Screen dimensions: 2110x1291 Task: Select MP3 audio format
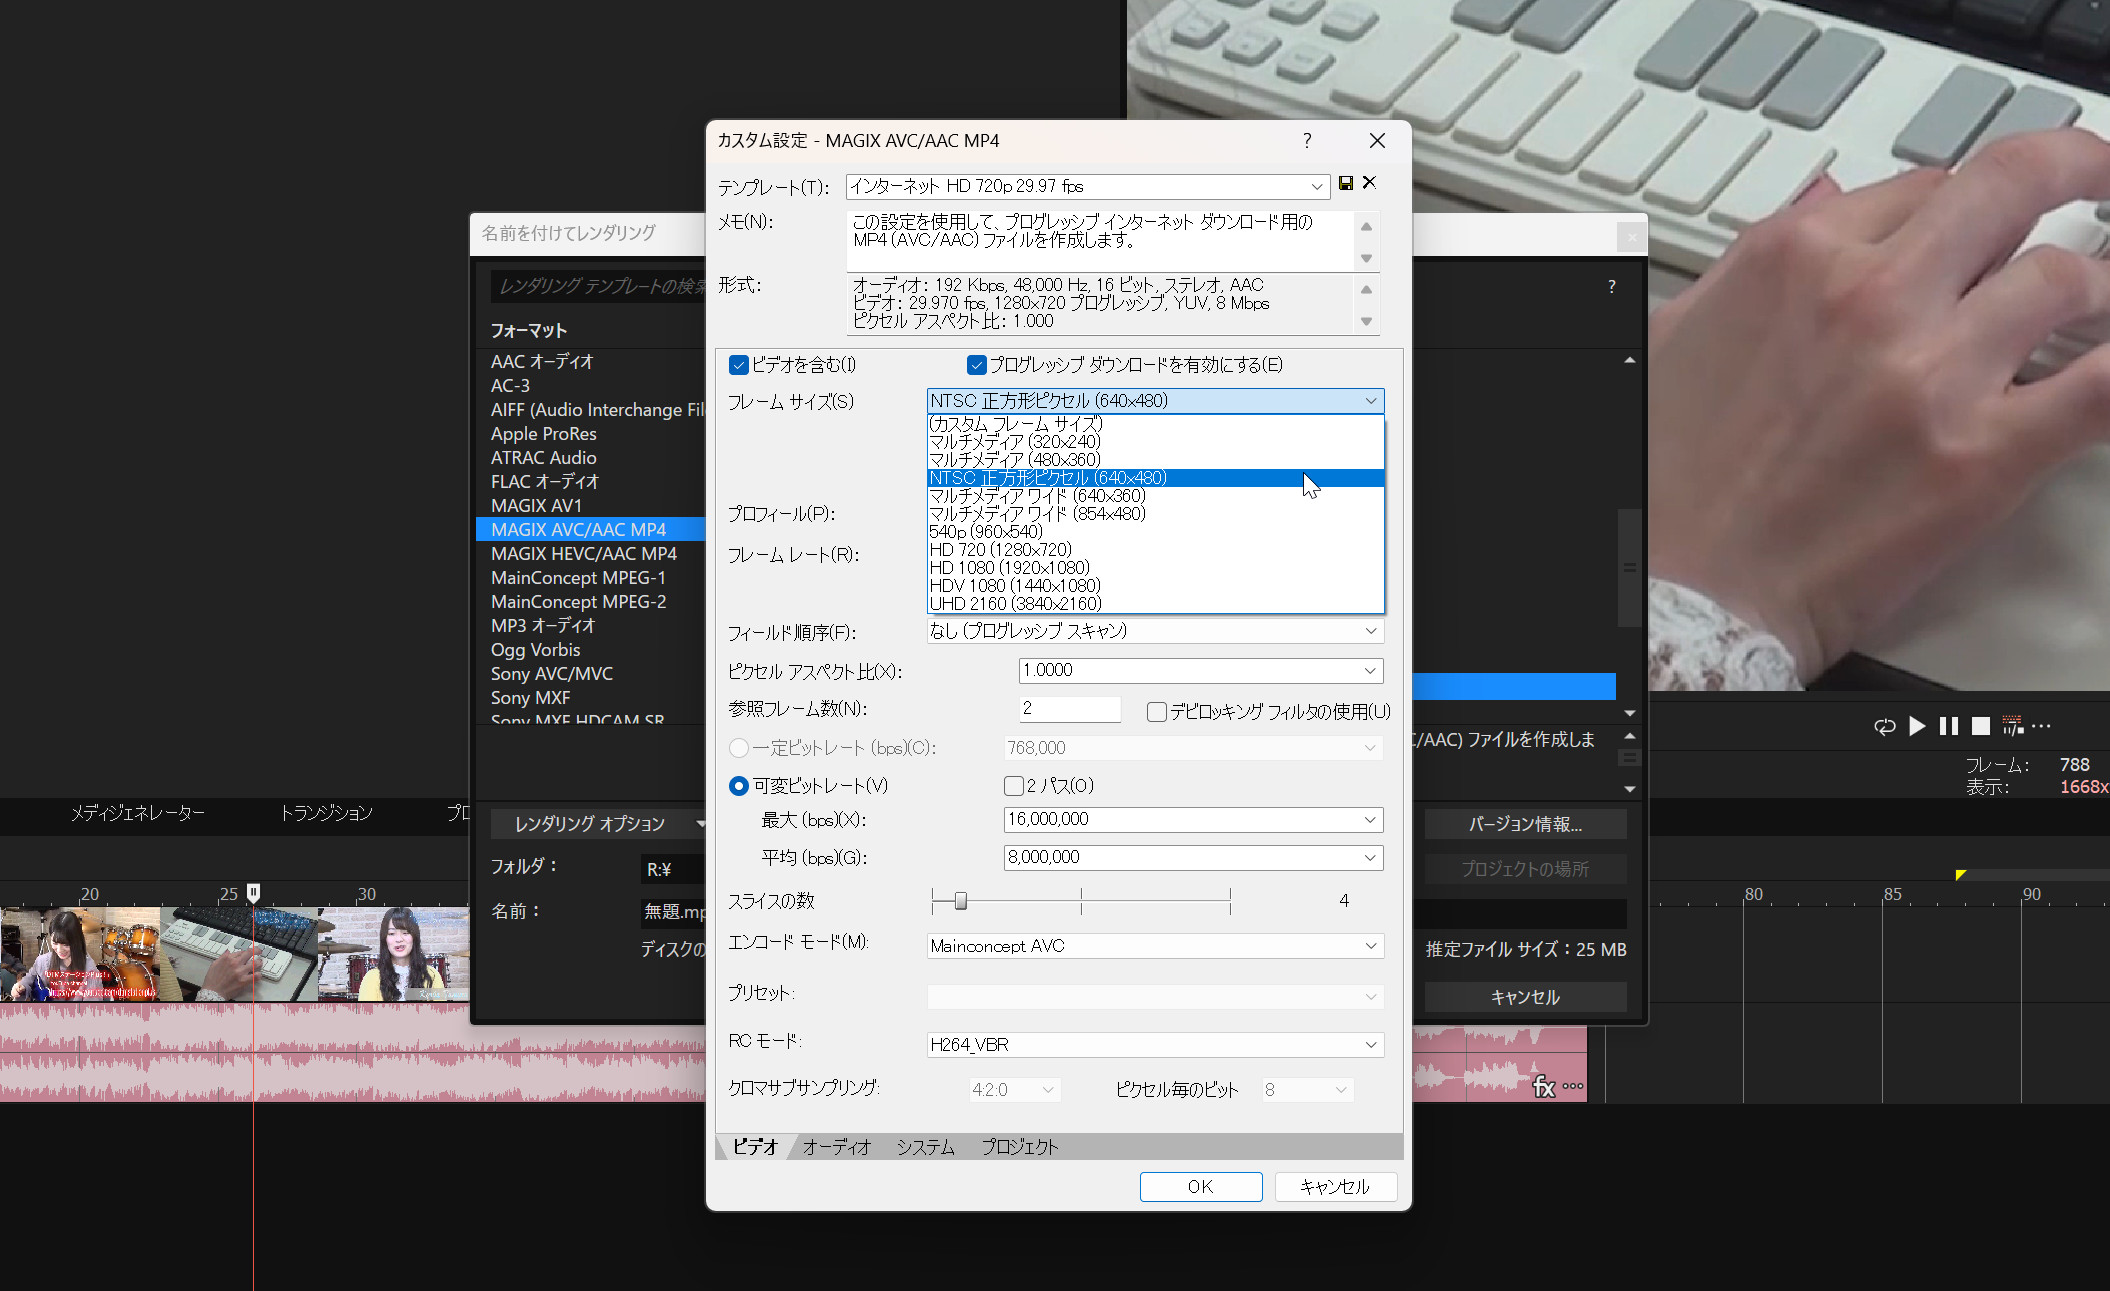click(x=590, y=626)
